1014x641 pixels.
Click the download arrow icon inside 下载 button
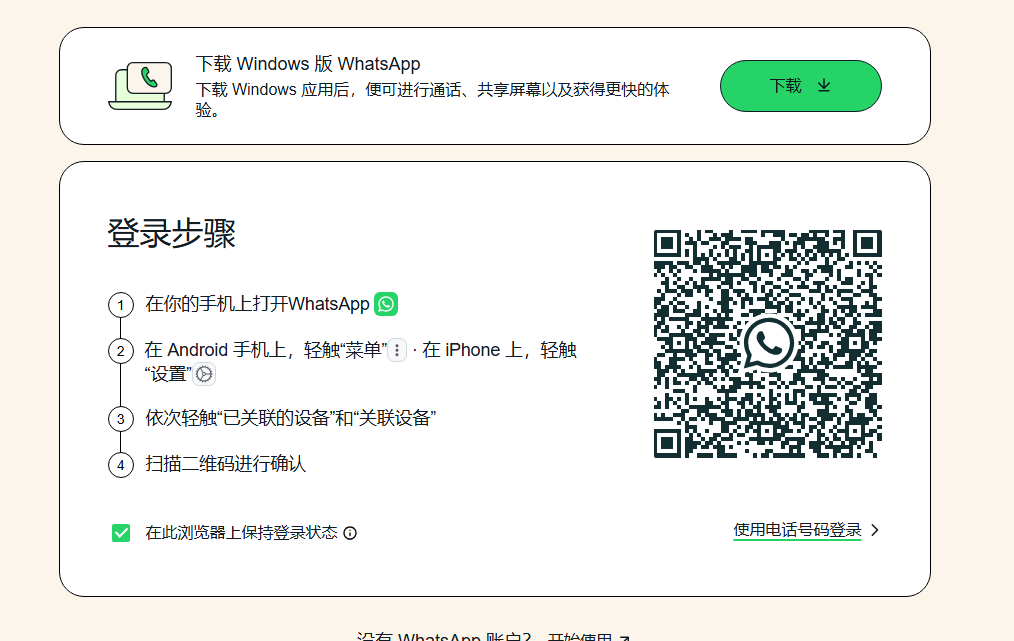point(824,86)
